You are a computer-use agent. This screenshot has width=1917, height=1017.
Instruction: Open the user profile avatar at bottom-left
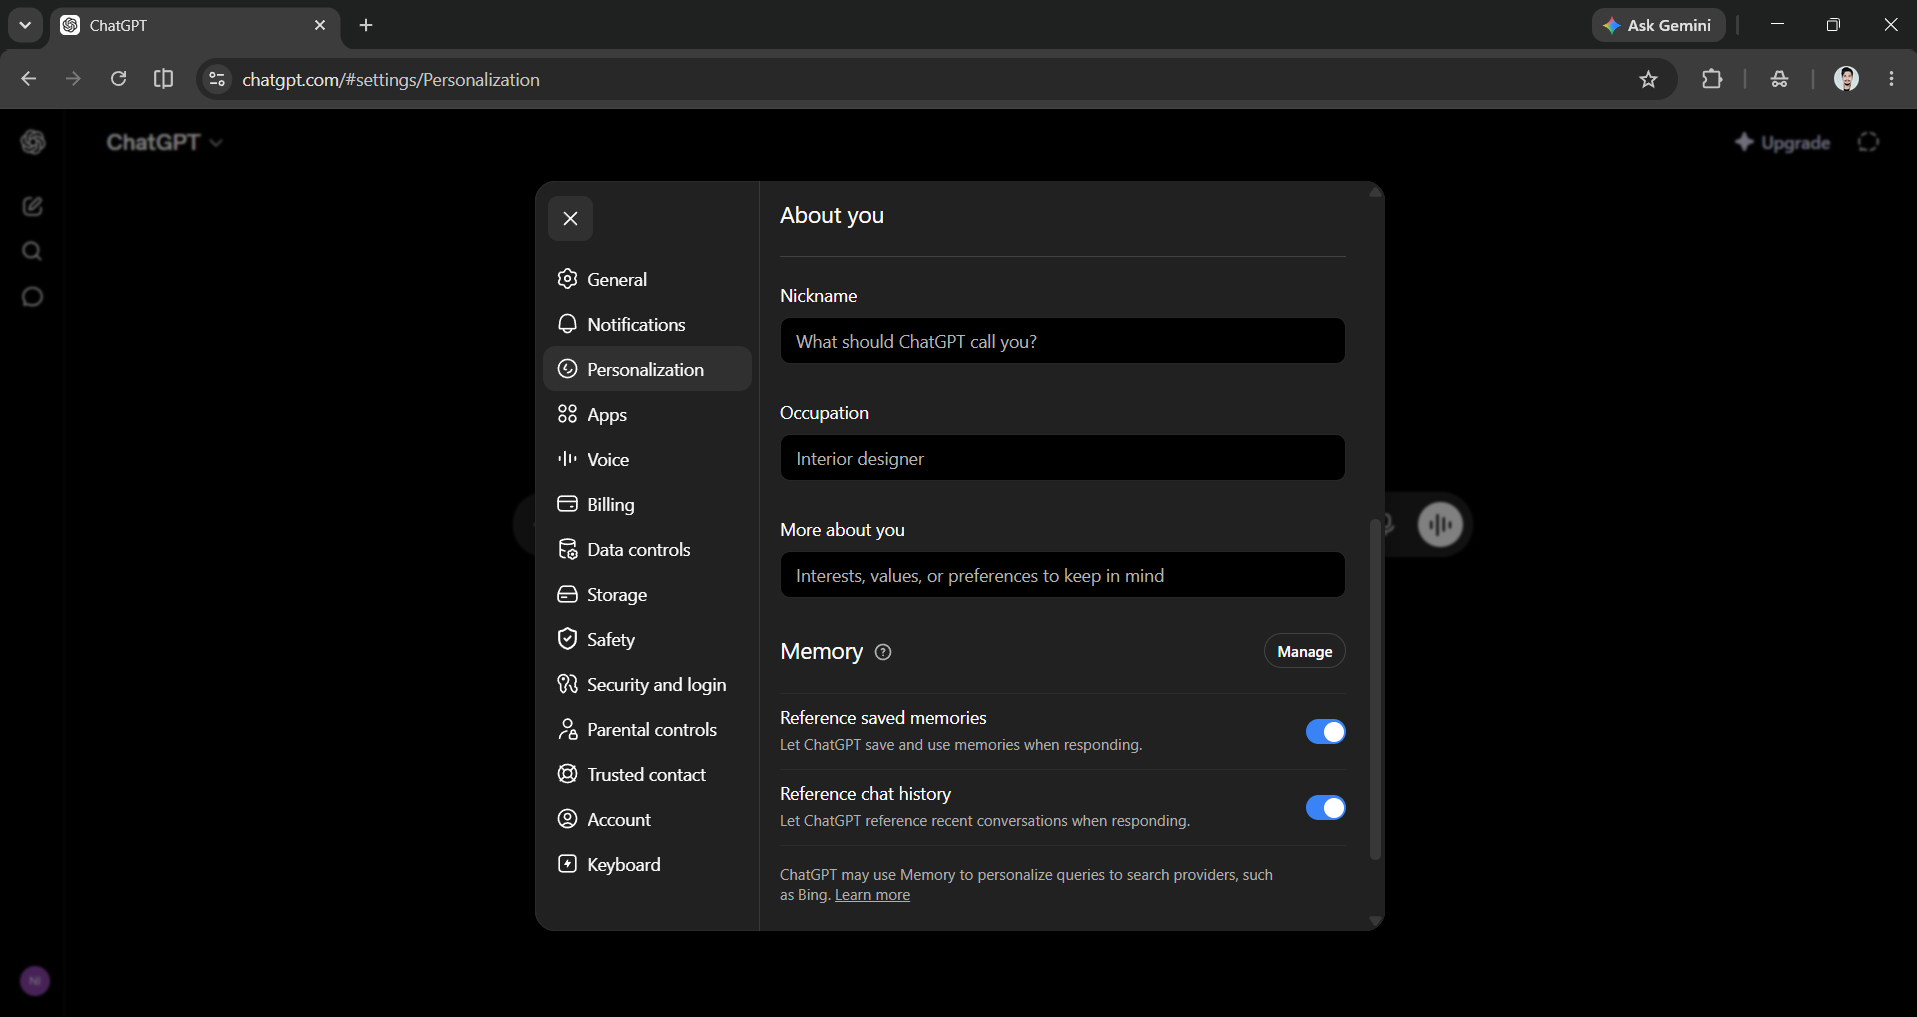point(35,981)
